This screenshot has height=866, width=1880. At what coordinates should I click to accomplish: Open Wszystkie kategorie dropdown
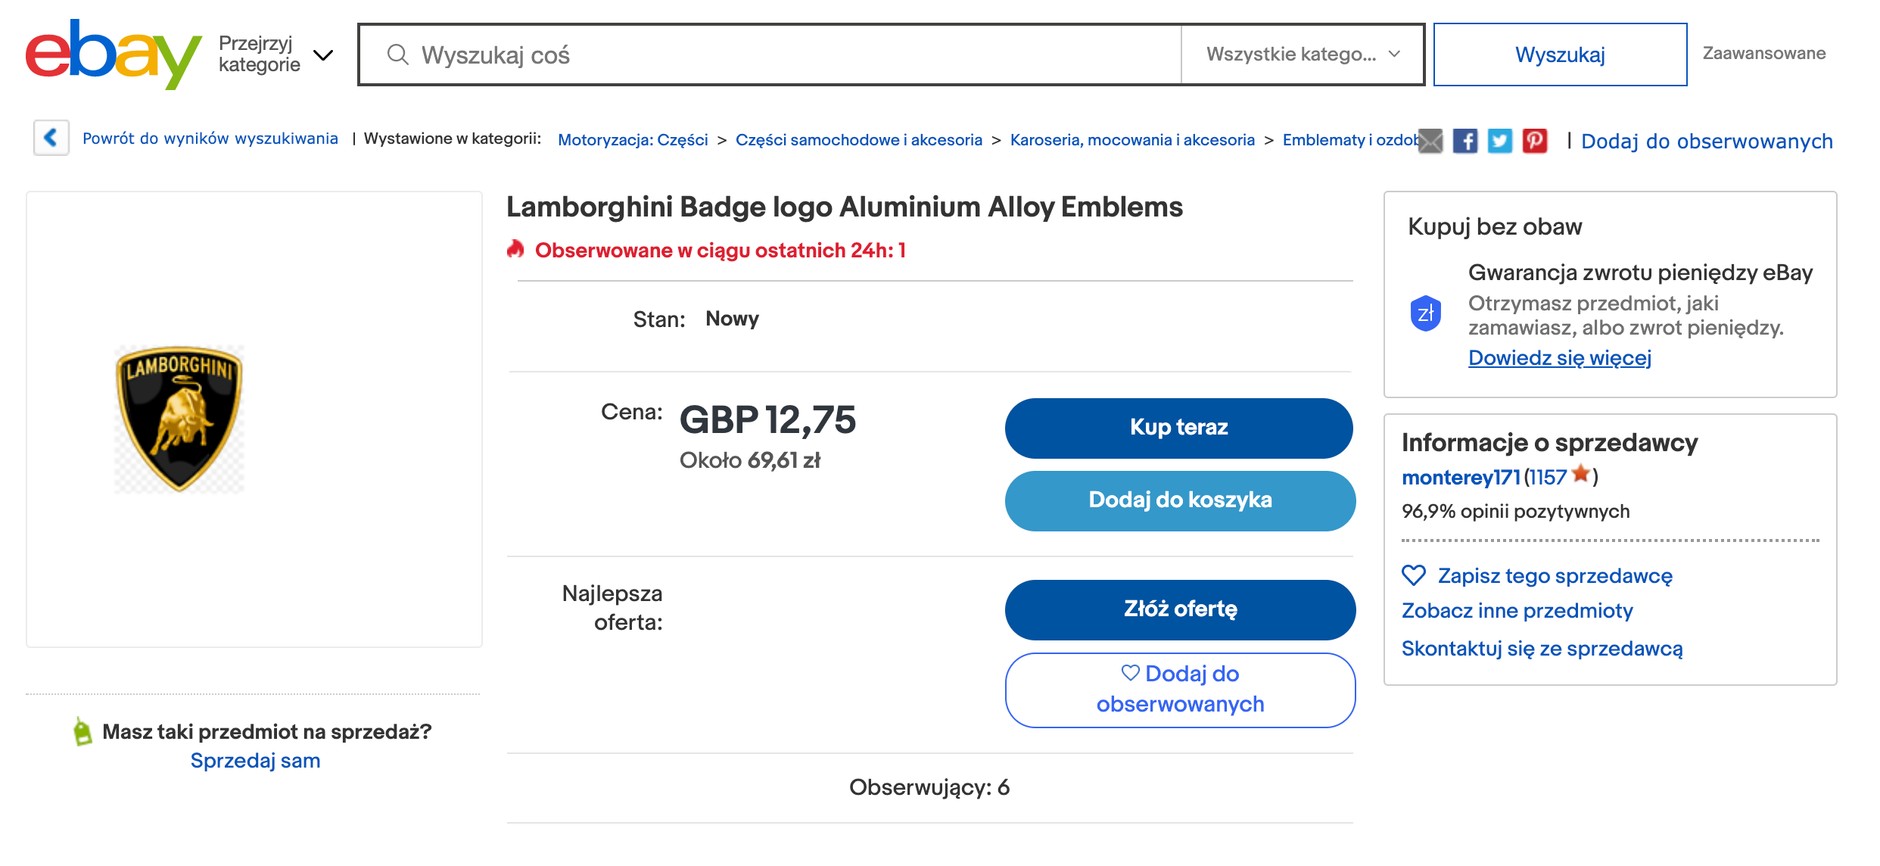point(1302,54)
